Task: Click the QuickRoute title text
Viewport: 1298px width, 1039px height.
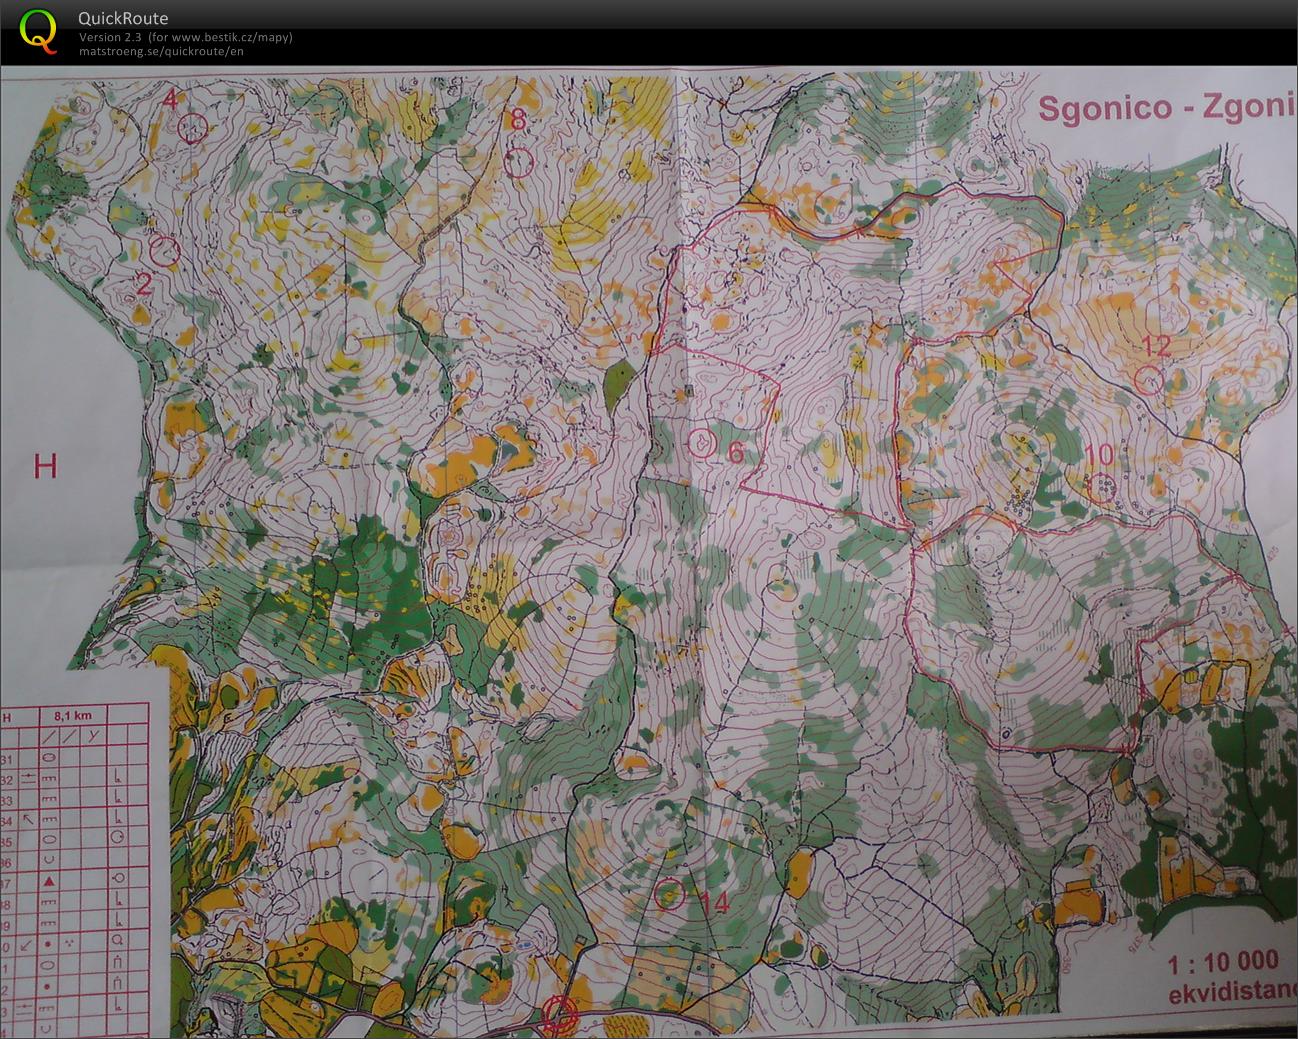Action: coord(123,18)
